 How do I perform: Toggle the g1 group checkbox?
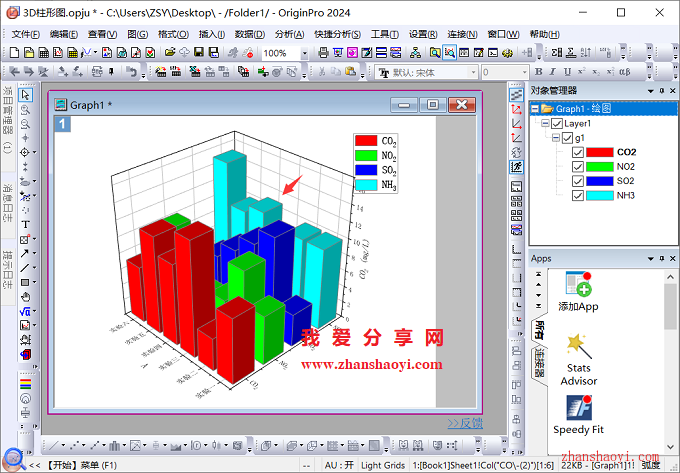click(x=567, y=138)
